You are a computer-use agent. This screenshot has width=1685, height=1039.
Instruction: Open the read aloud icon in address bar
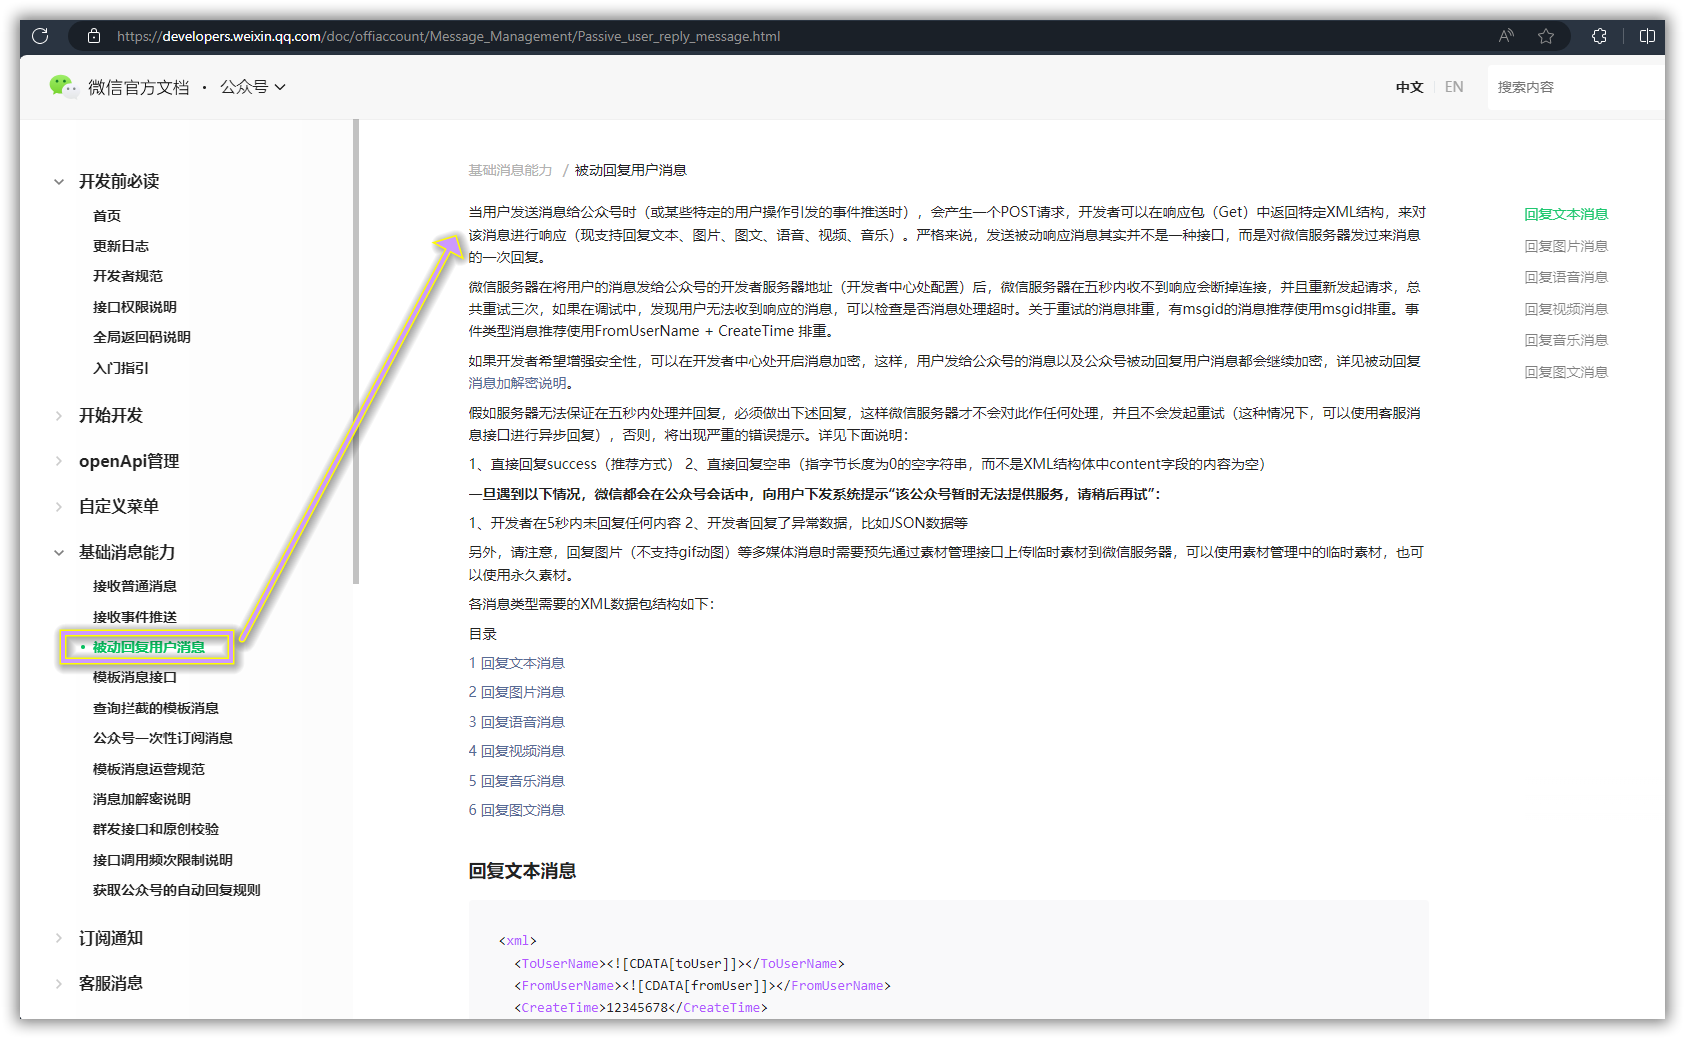1506,36
